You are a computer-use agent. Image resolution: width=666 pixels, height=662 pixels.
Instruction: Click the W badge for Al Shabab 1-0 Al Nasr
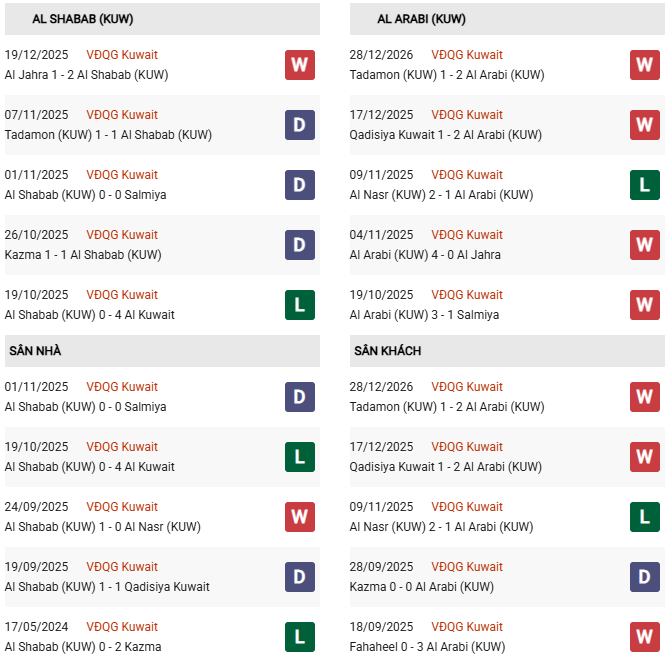click(300, 517)
